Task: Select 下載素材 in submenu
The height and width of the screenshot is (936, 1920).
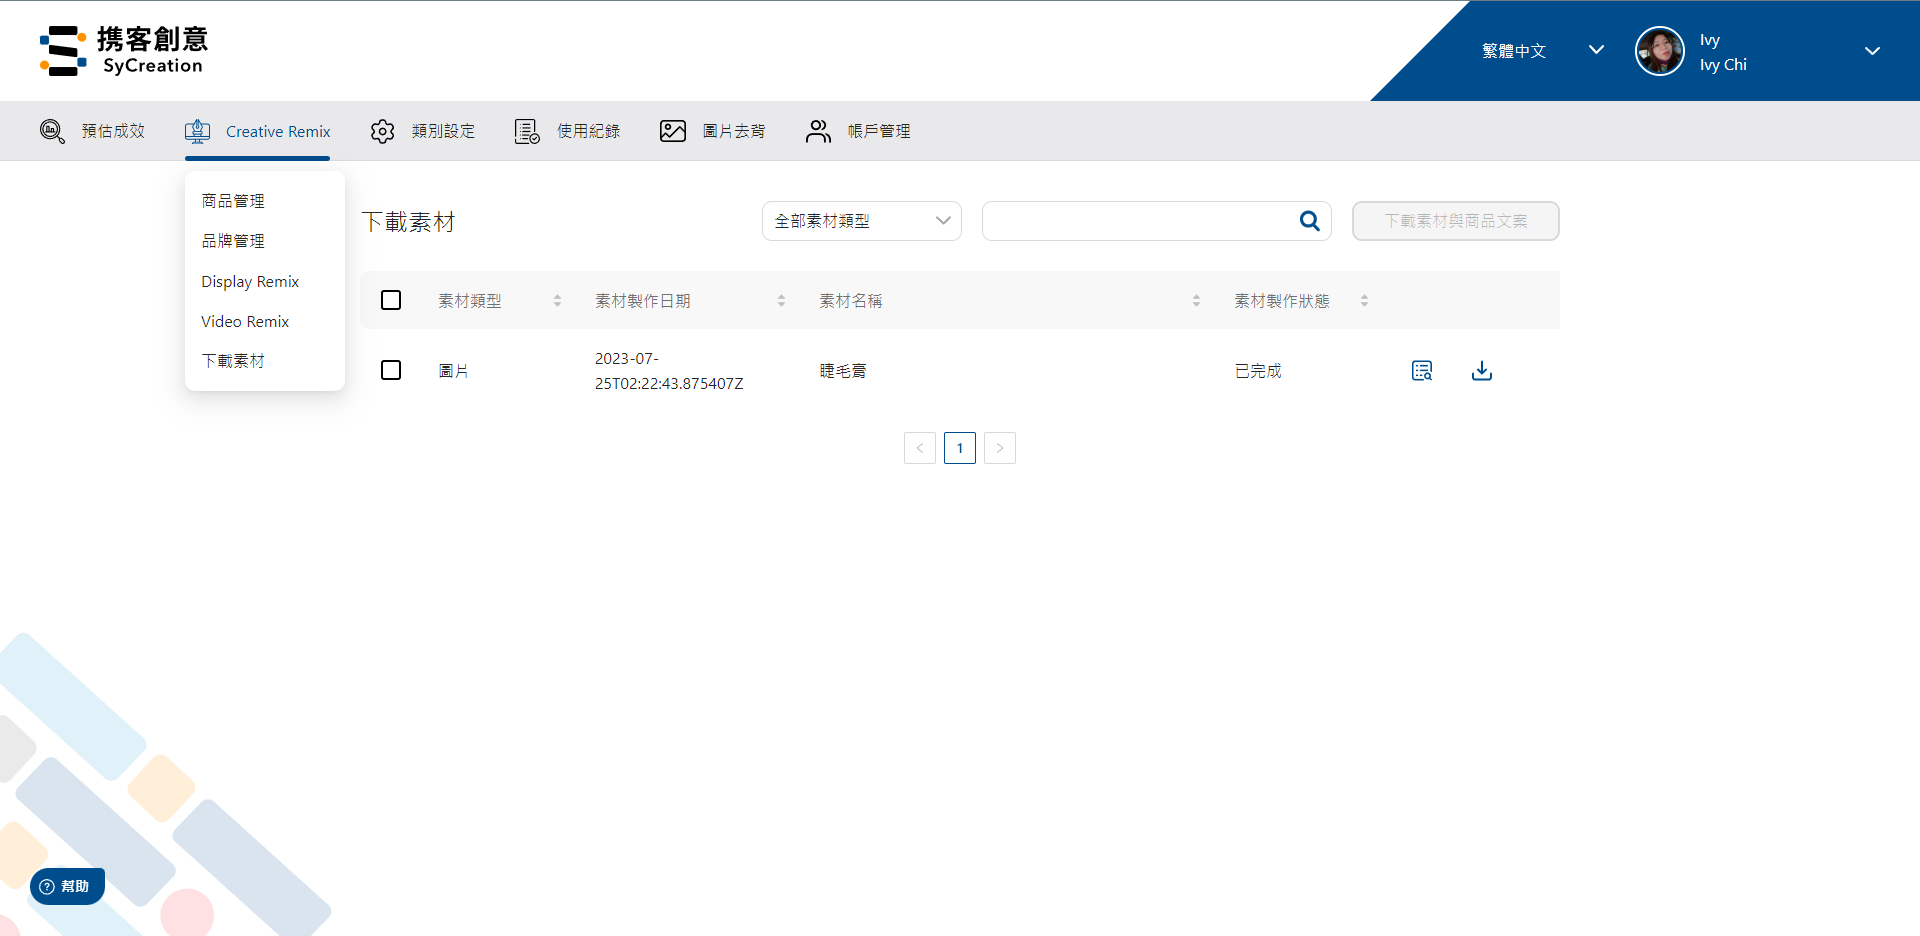Action: [x=233, y=361]
